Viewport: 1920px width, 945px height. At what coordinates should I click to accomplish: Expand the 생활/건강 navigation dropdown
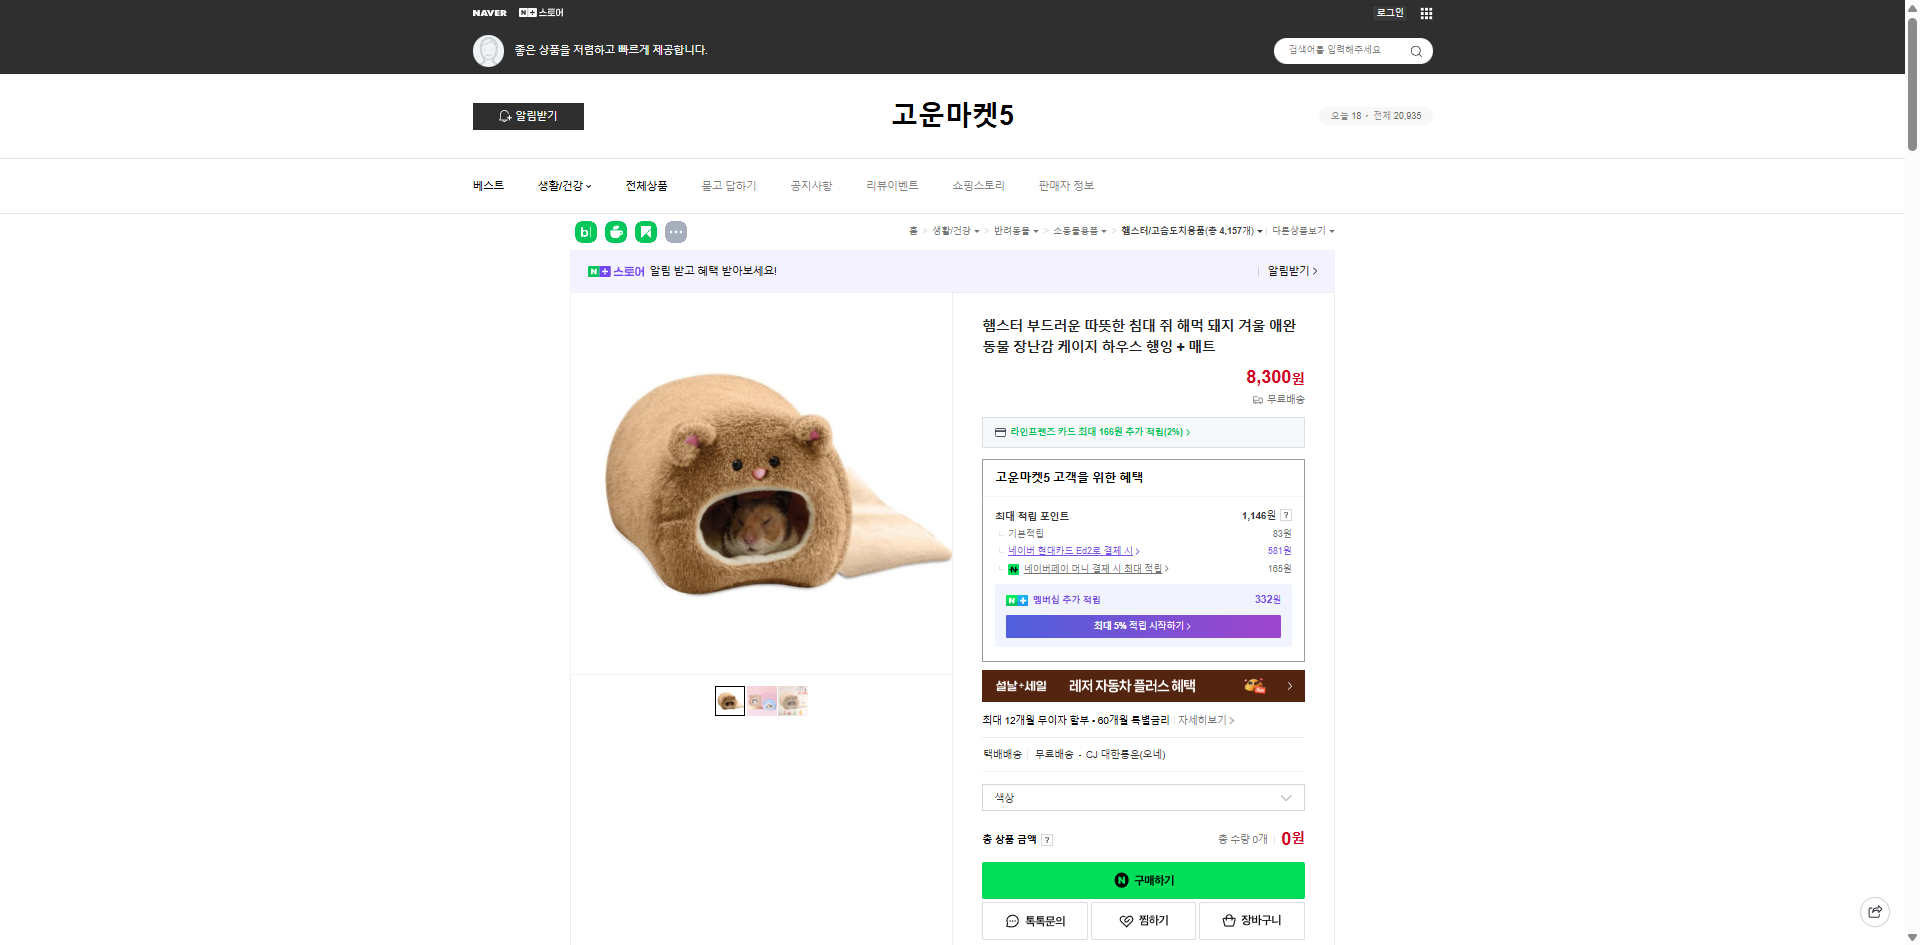click(x=563, y=186)
